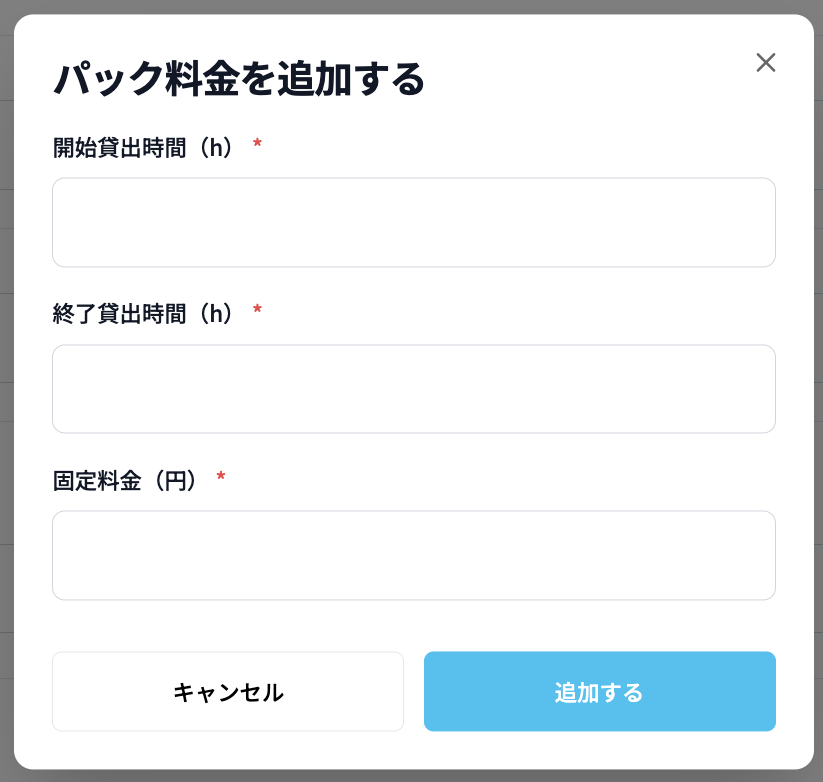Click the red asterisk next to 固定料金
Screen dimensions: 823x782
pos(219,478)
